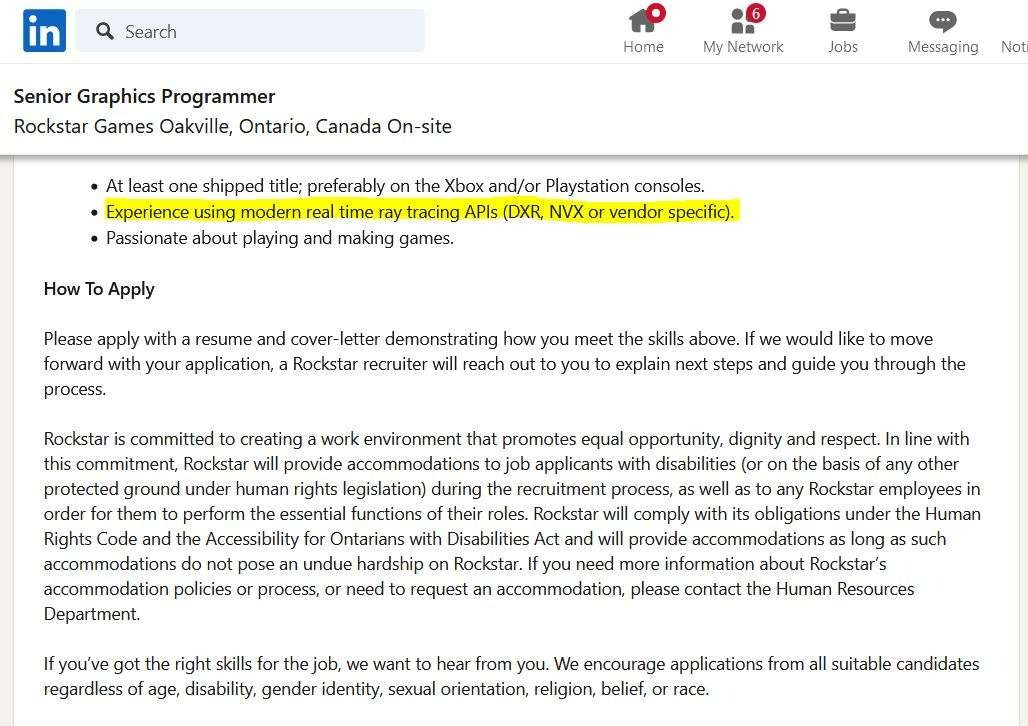Open Jobs via the briefcase icon
The image size is (1028, 726).
click(x=842, y=20)
